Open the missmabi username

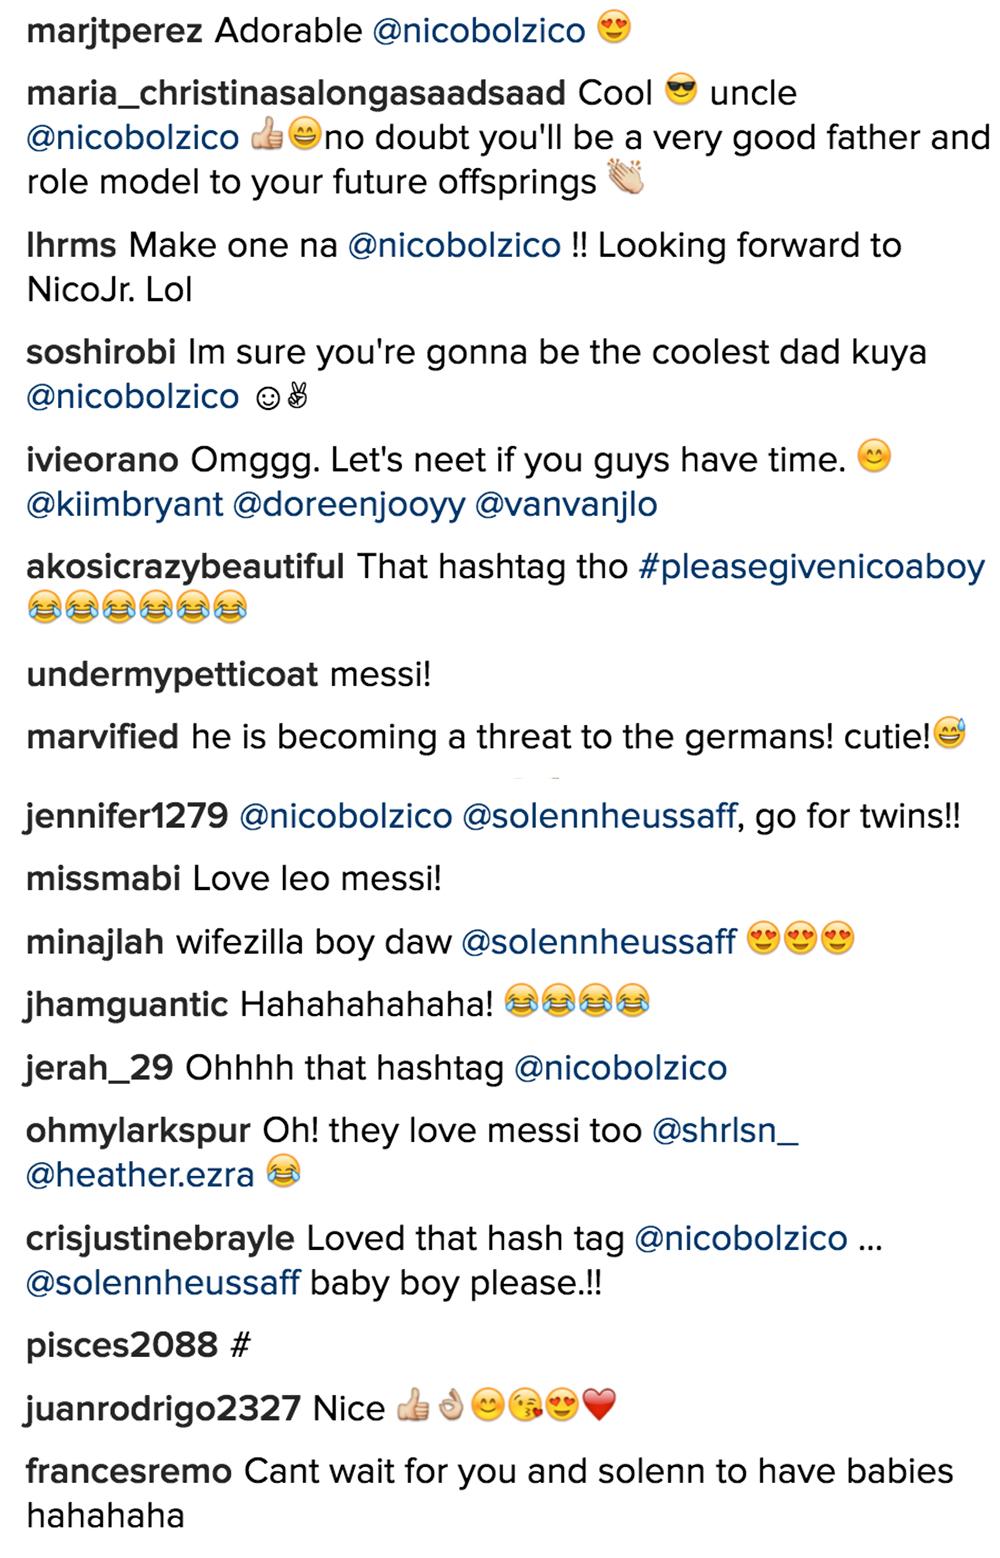tap(103, 879)
